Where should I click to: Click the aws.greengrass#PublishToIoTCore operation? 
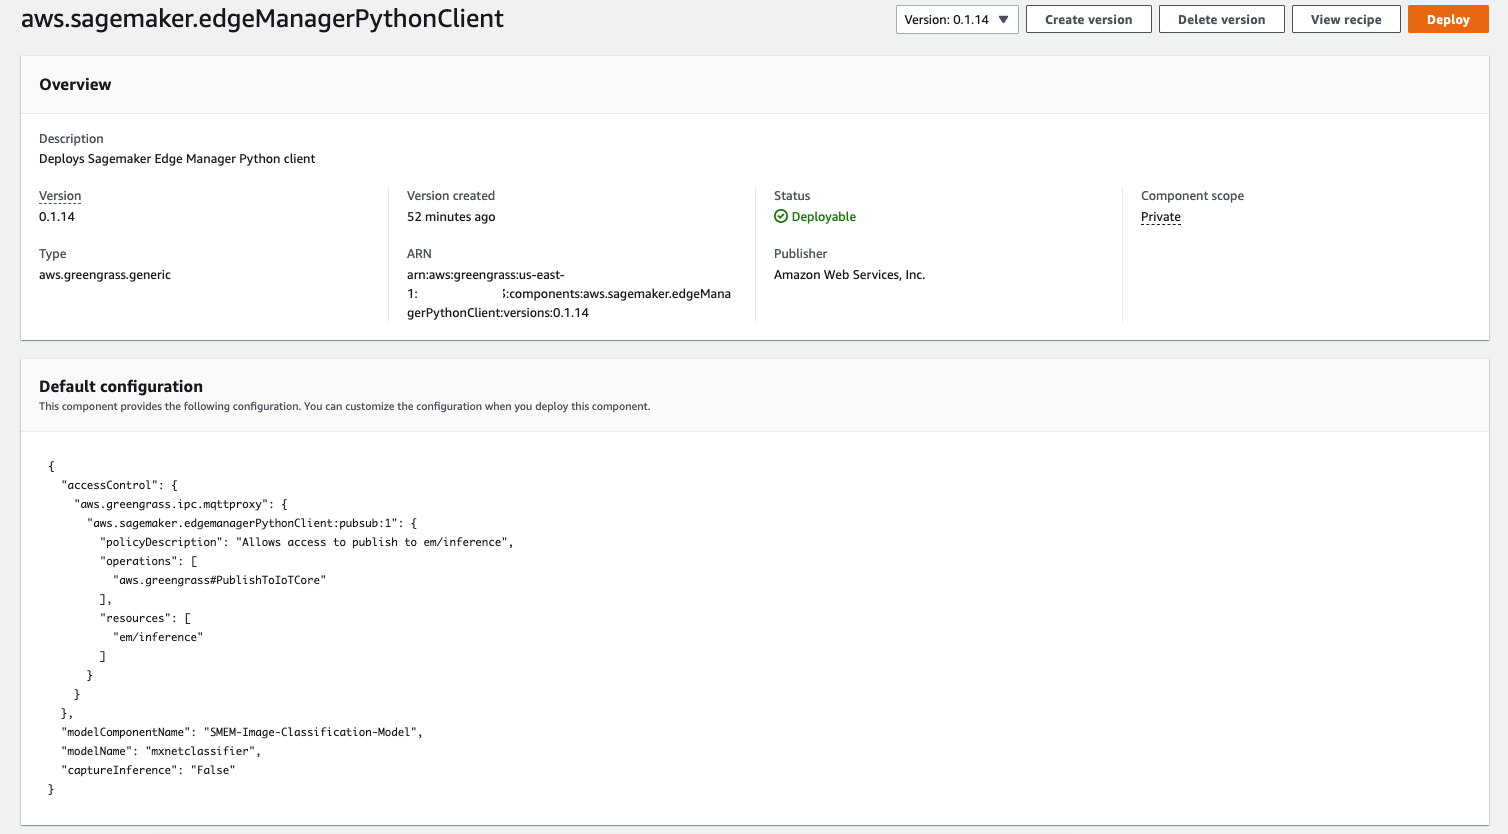click(220, 580)
